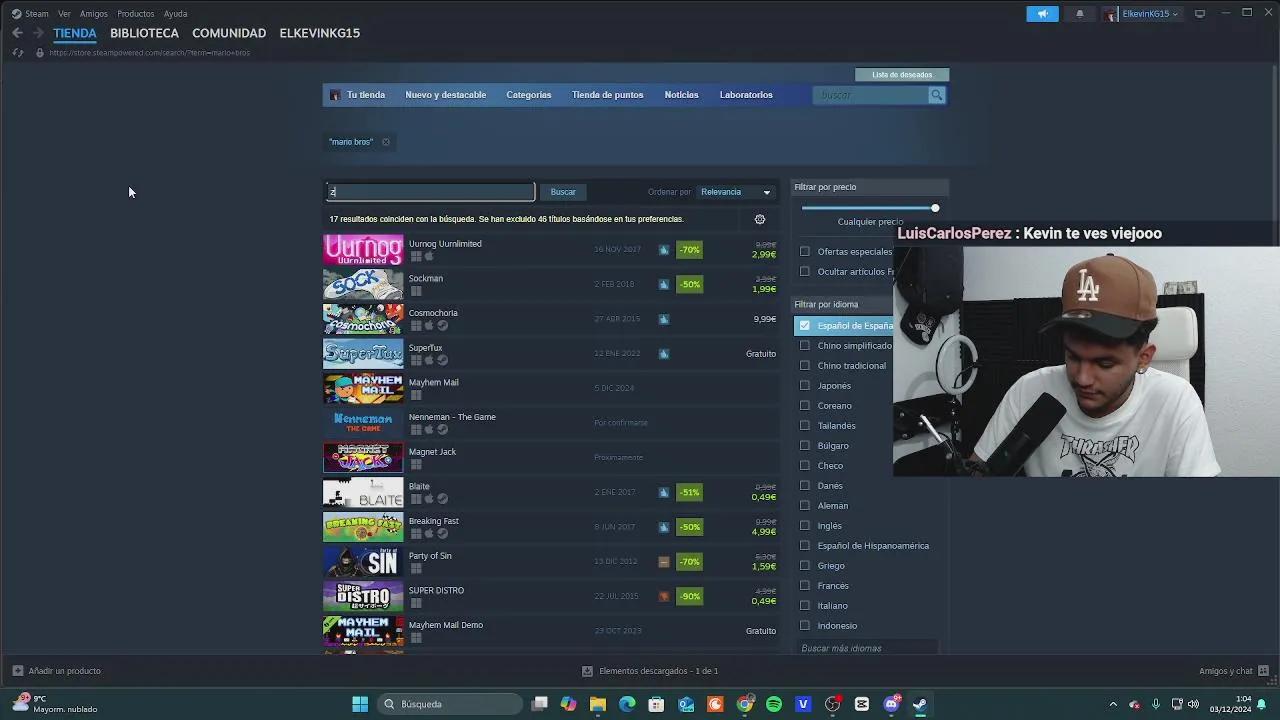This screenshot has width=1280, height=720.
Task: Check the Ofertas especiales option
Action: pos(805,251)
